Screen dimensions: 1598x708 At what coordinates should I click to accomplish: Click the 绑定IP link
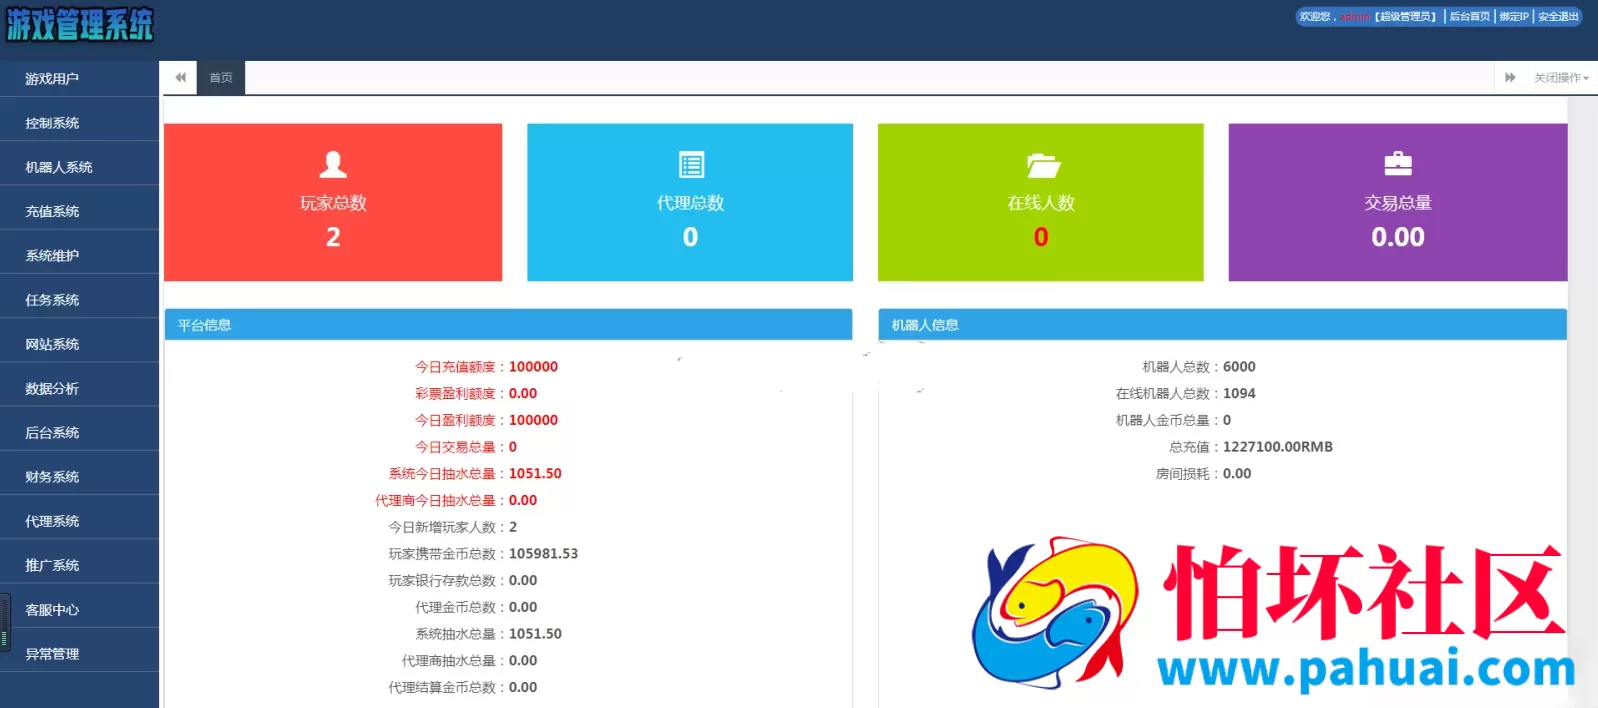(1514, 16)
